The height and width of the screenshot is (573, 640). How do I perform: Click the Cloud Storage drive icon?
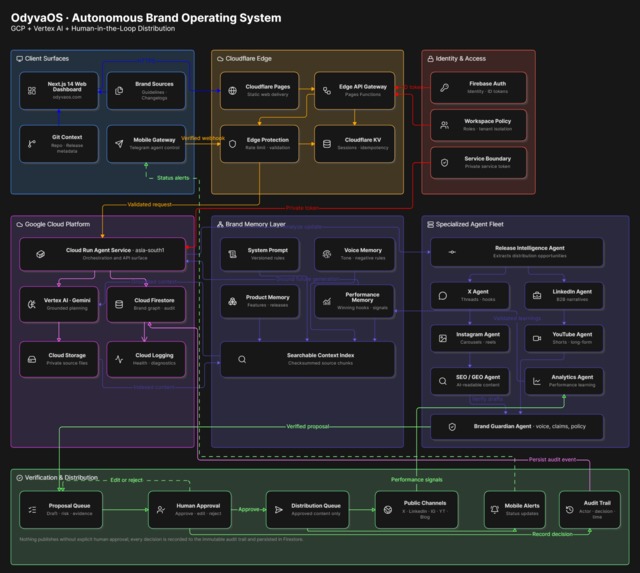pyautogui.click(x=32, y=359)
